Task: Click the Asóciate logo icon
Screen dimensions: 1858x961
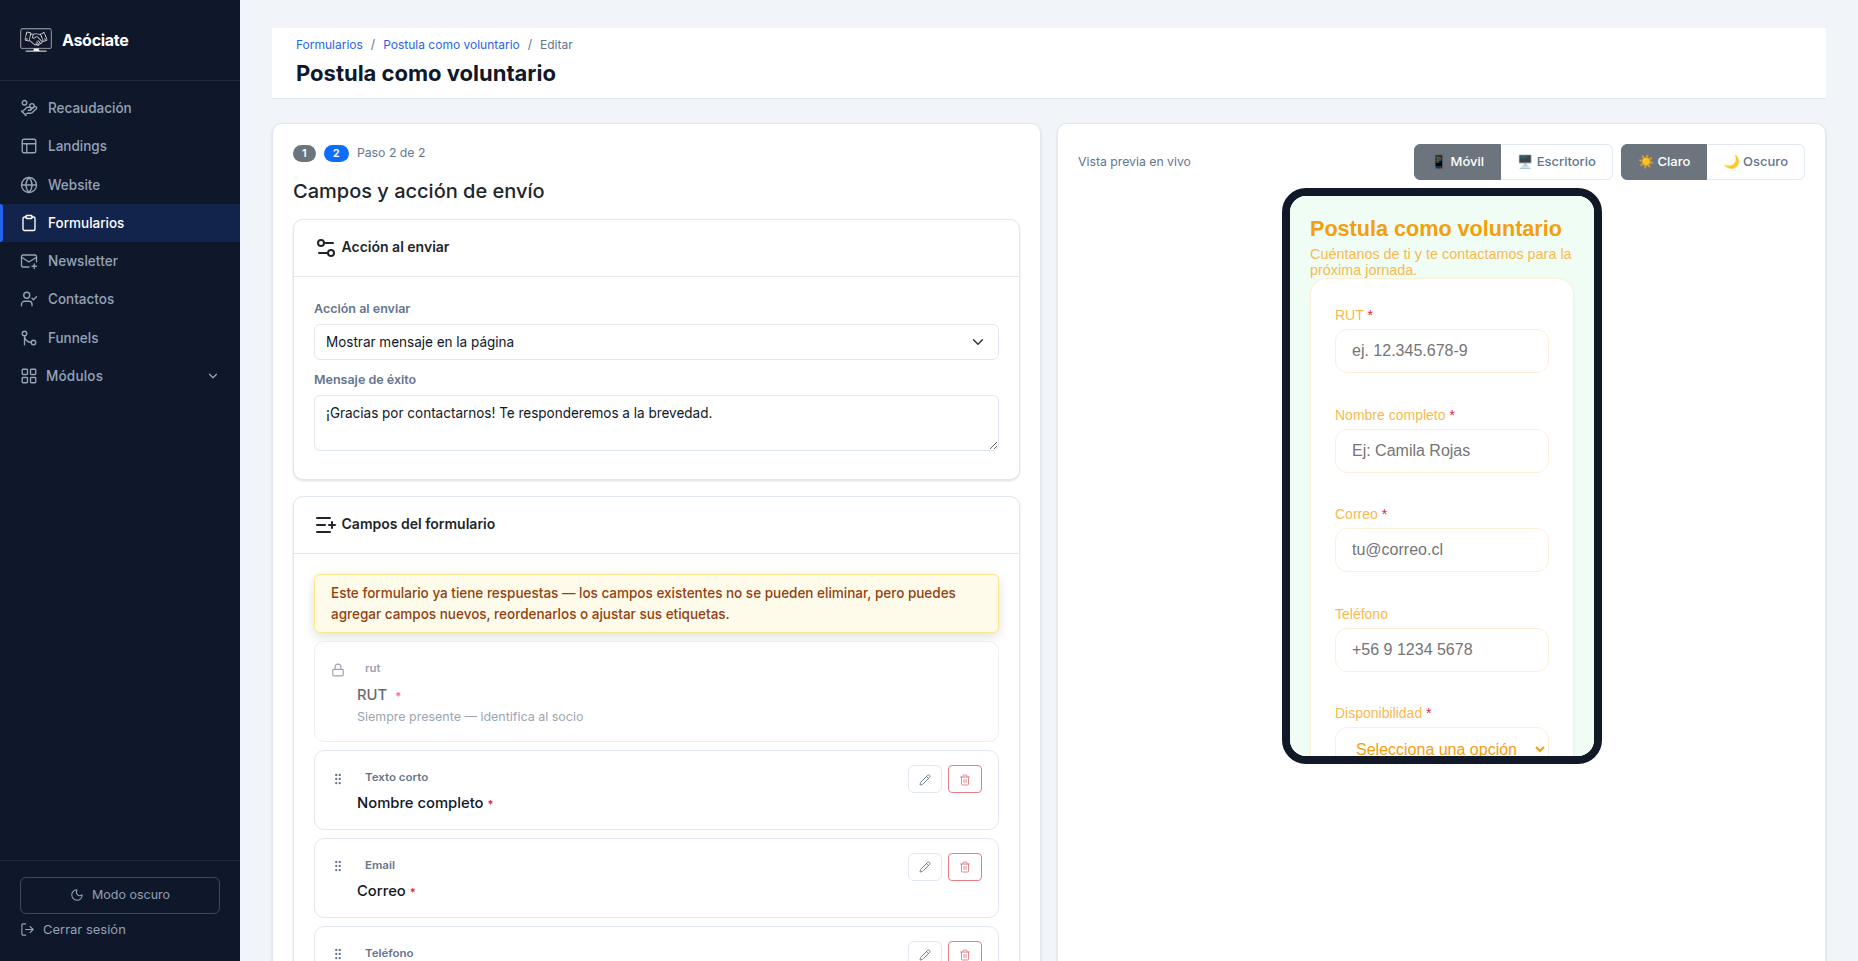Action: [x=36, y=40]
